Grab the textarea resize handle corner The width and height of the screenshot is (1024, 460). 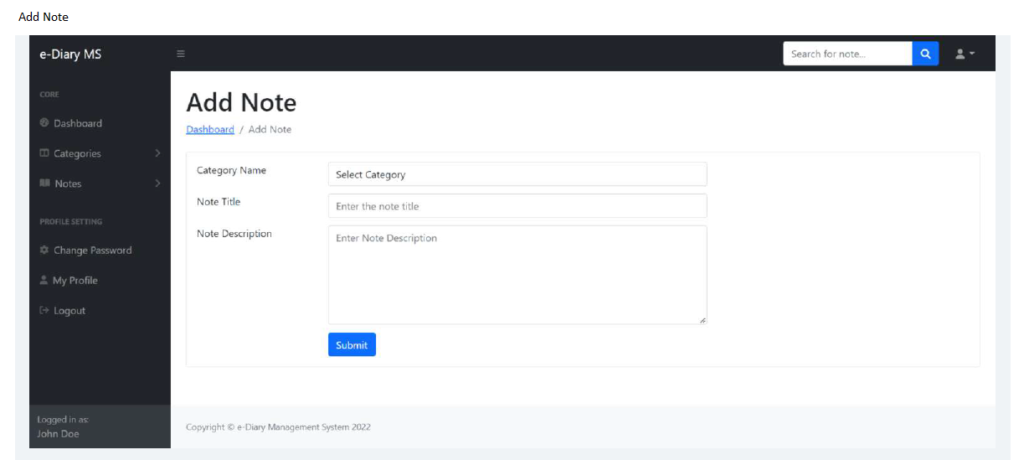703,320
